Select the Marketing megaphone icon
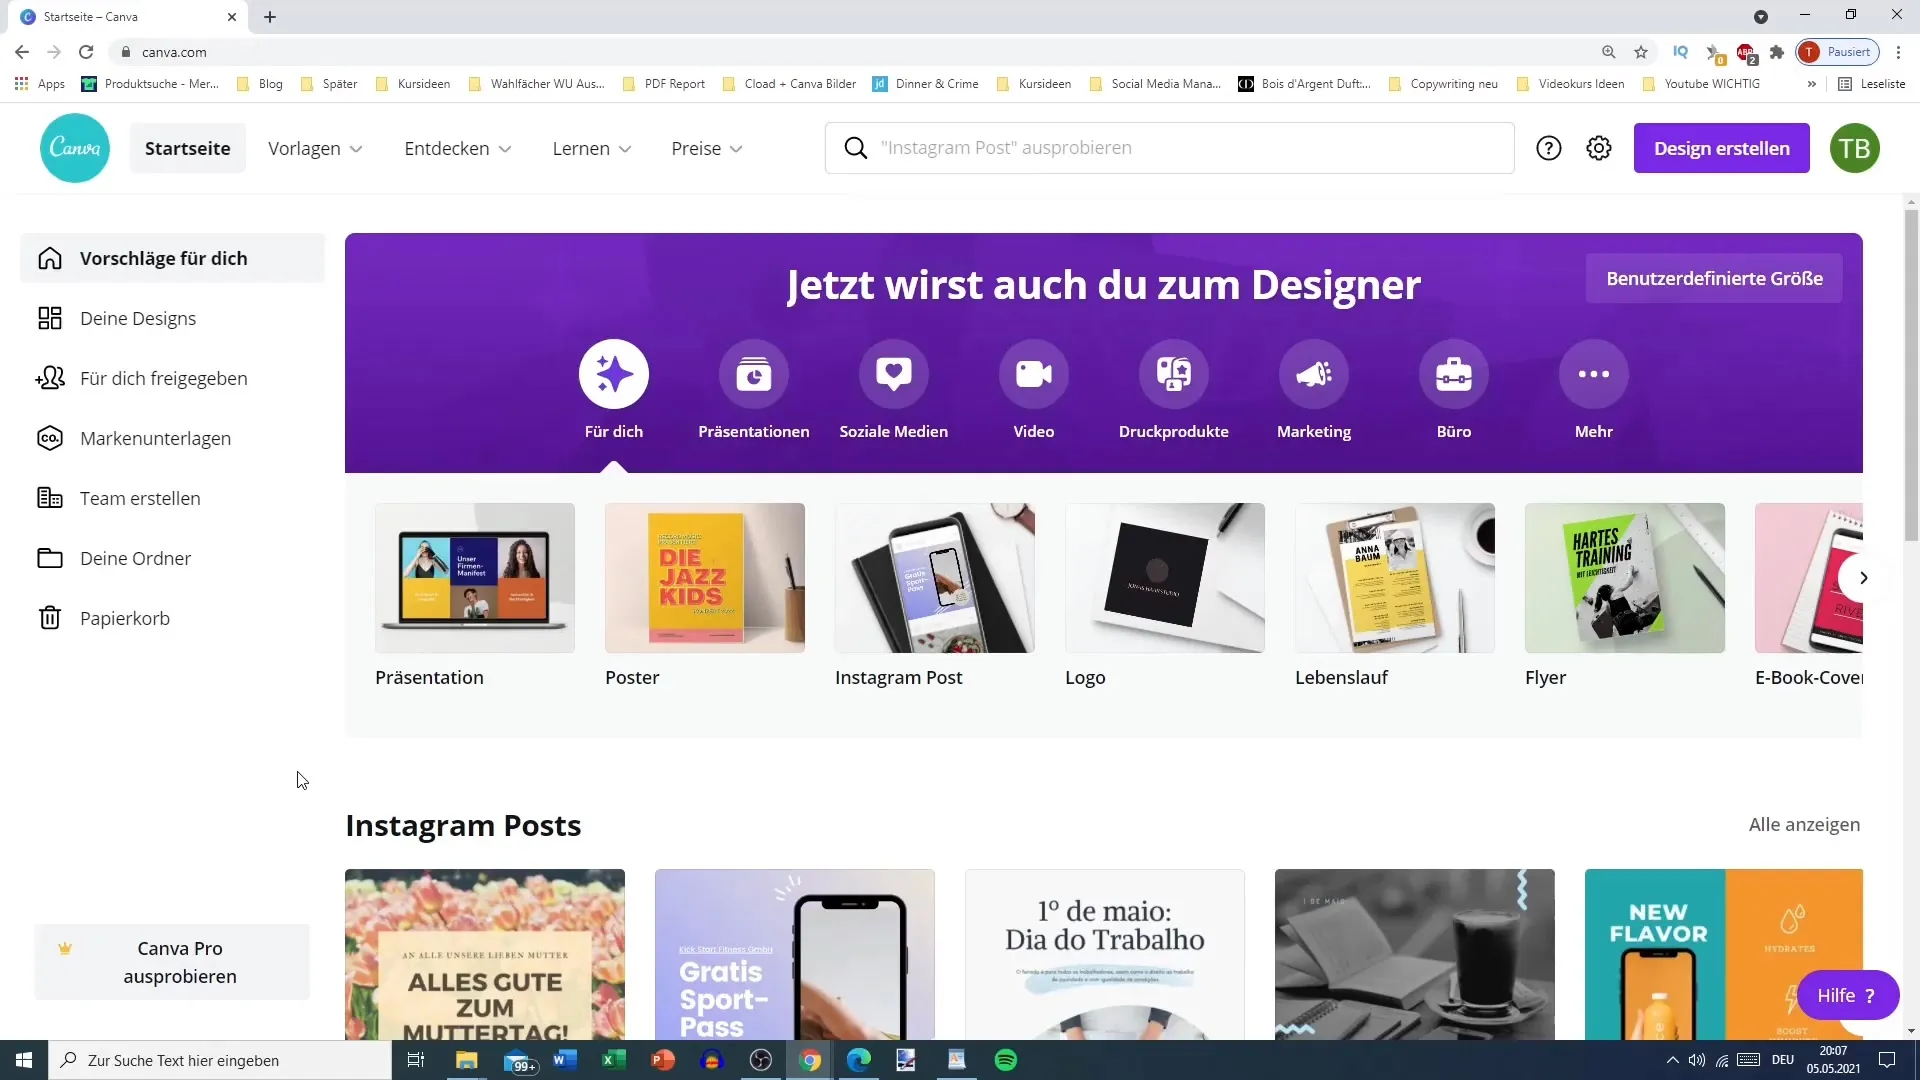Image resolution: width=1920 pixels, height=1080 pixels. click(1314, 374)
